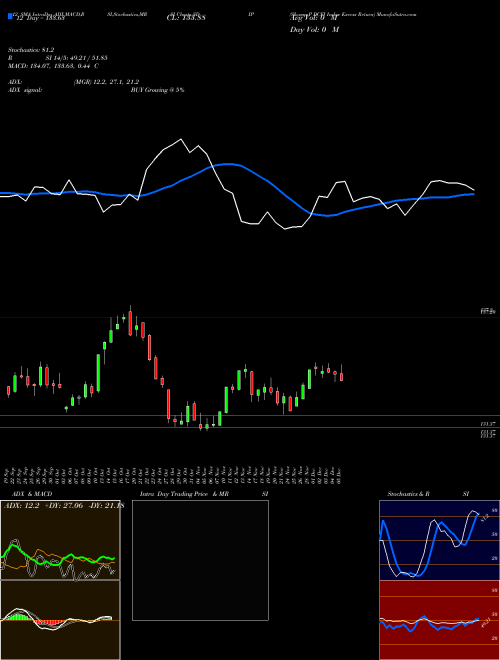Viewport: 500px width, 660px height.
Task: Click the peak of the white line
Action: (x=181, y=139)
